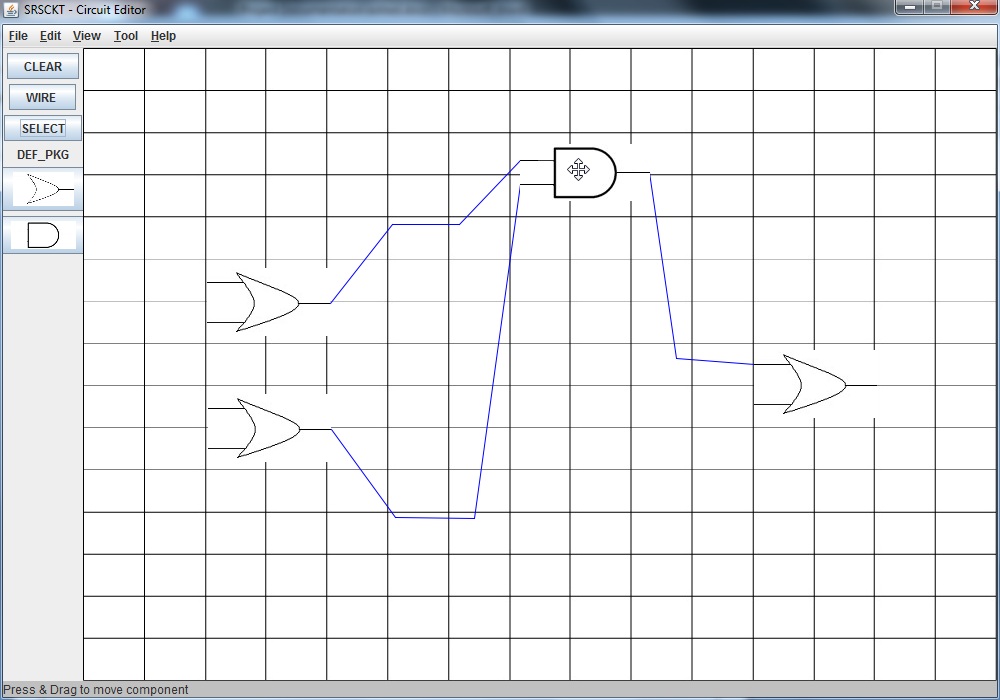Open the Edit menu

[50, 36]
